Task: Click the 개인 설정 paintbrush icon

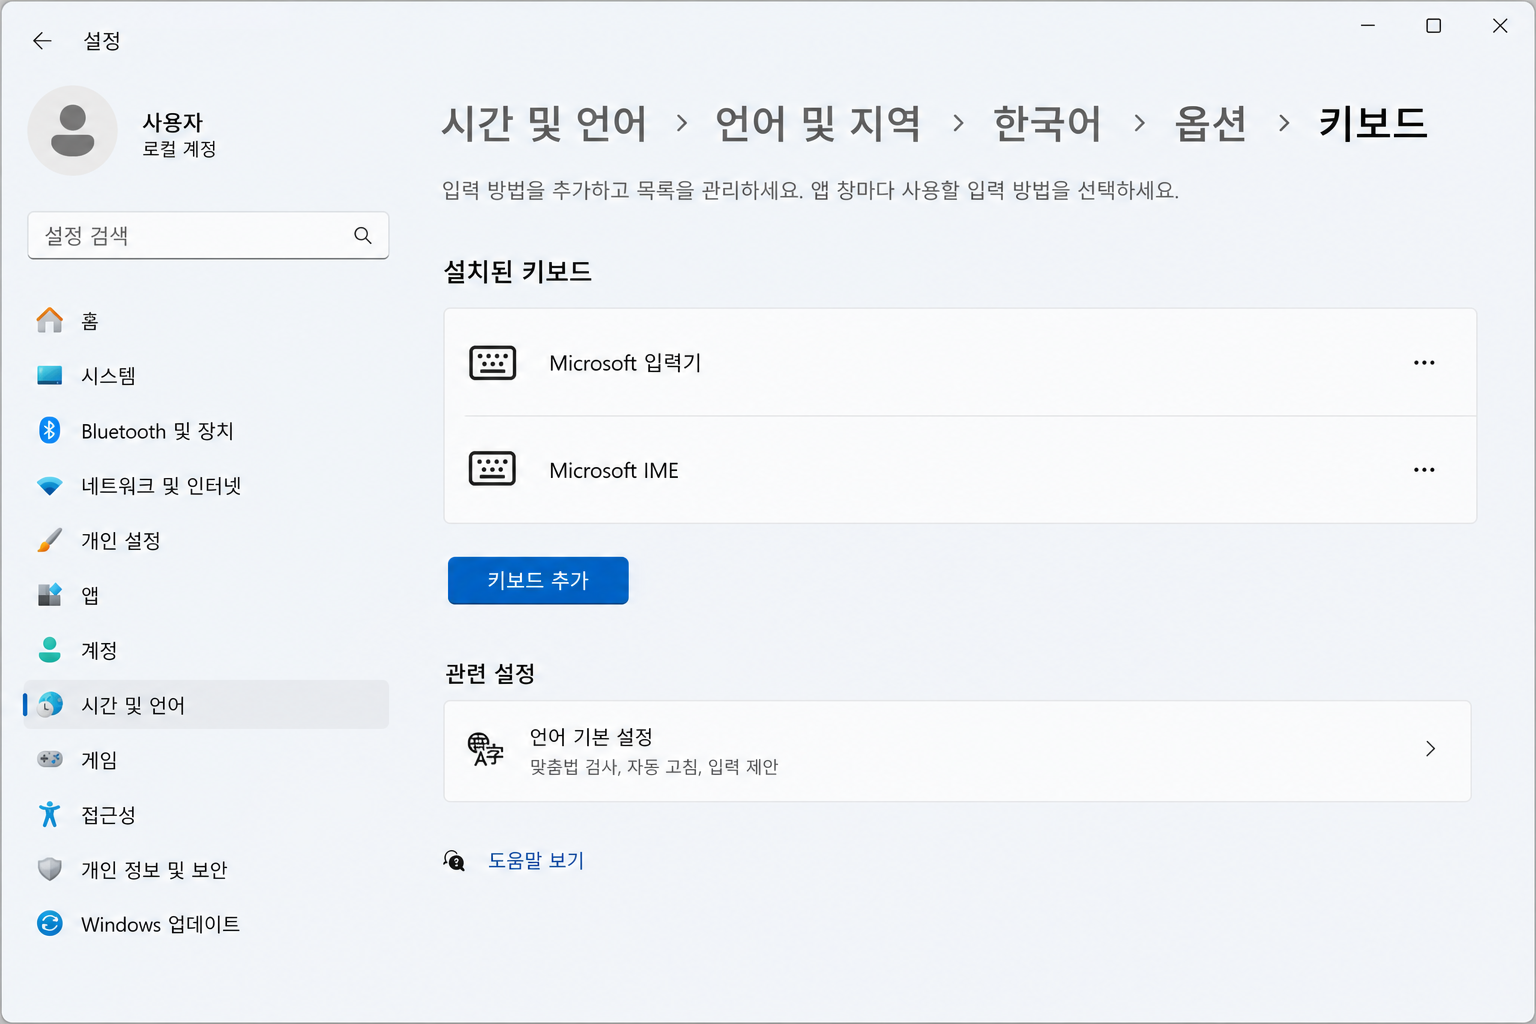Action: click(50, 540)
